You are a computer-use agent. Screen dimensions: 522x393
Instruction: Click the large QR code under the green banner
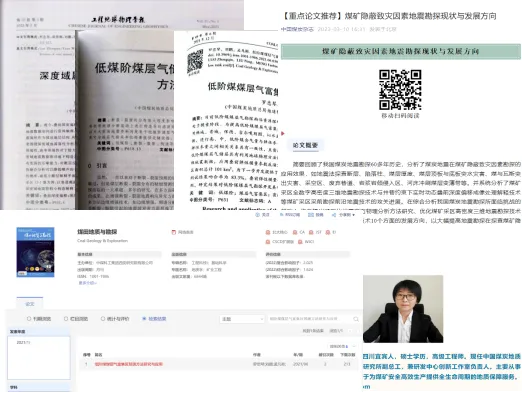pyautogui.click(x=400, y=90)
